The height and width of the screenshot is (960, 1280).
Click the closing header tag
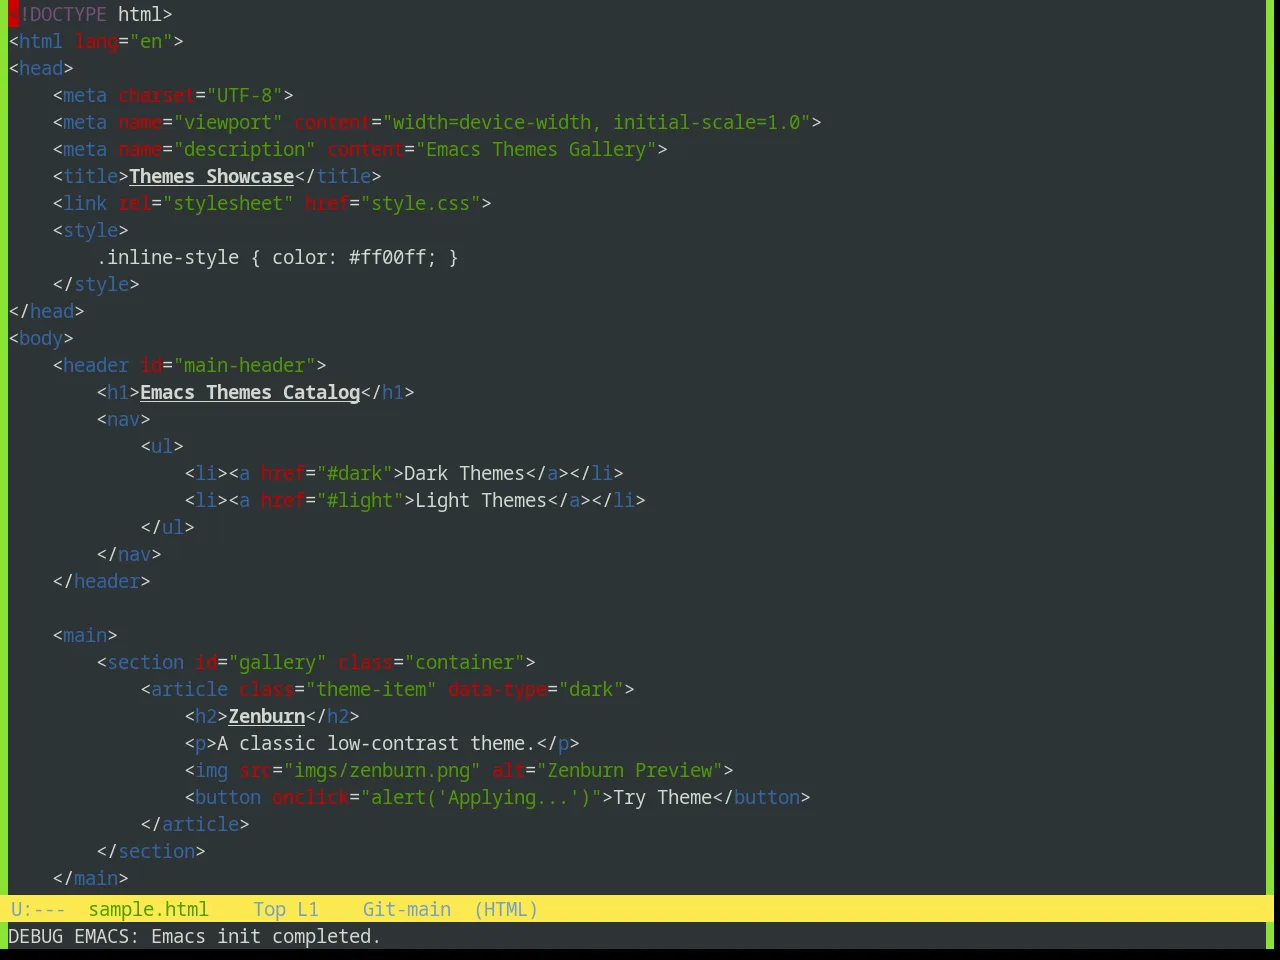(101, 581)
